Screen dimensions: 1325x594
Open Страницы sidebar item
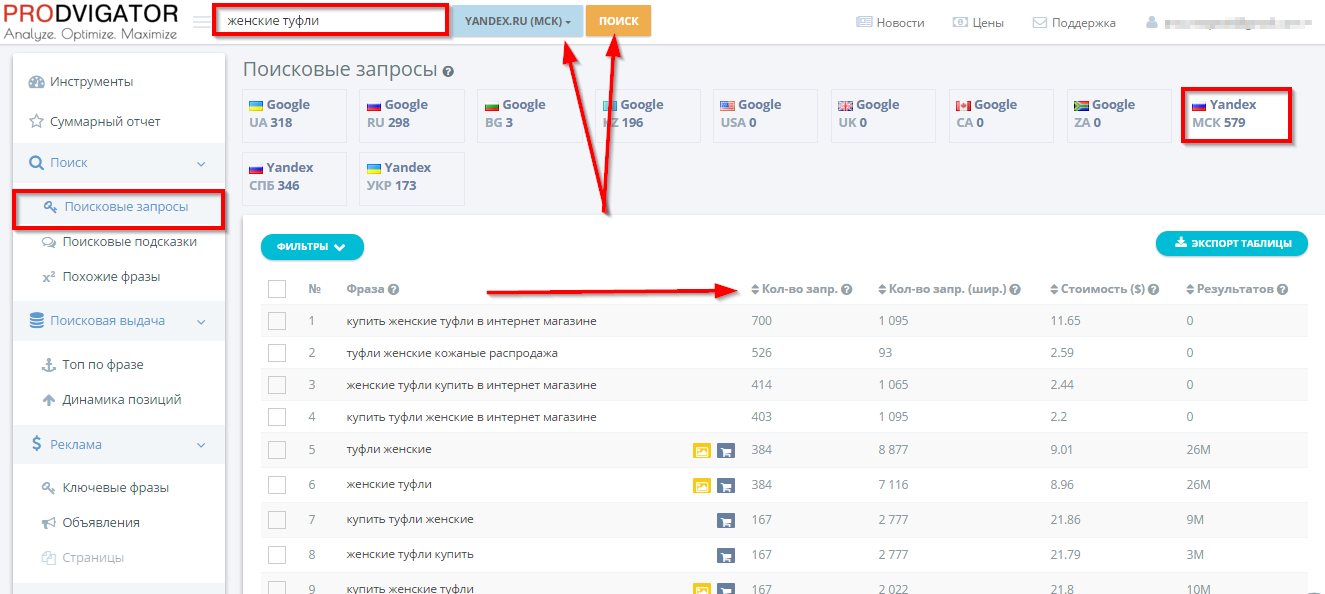point(82,558)
